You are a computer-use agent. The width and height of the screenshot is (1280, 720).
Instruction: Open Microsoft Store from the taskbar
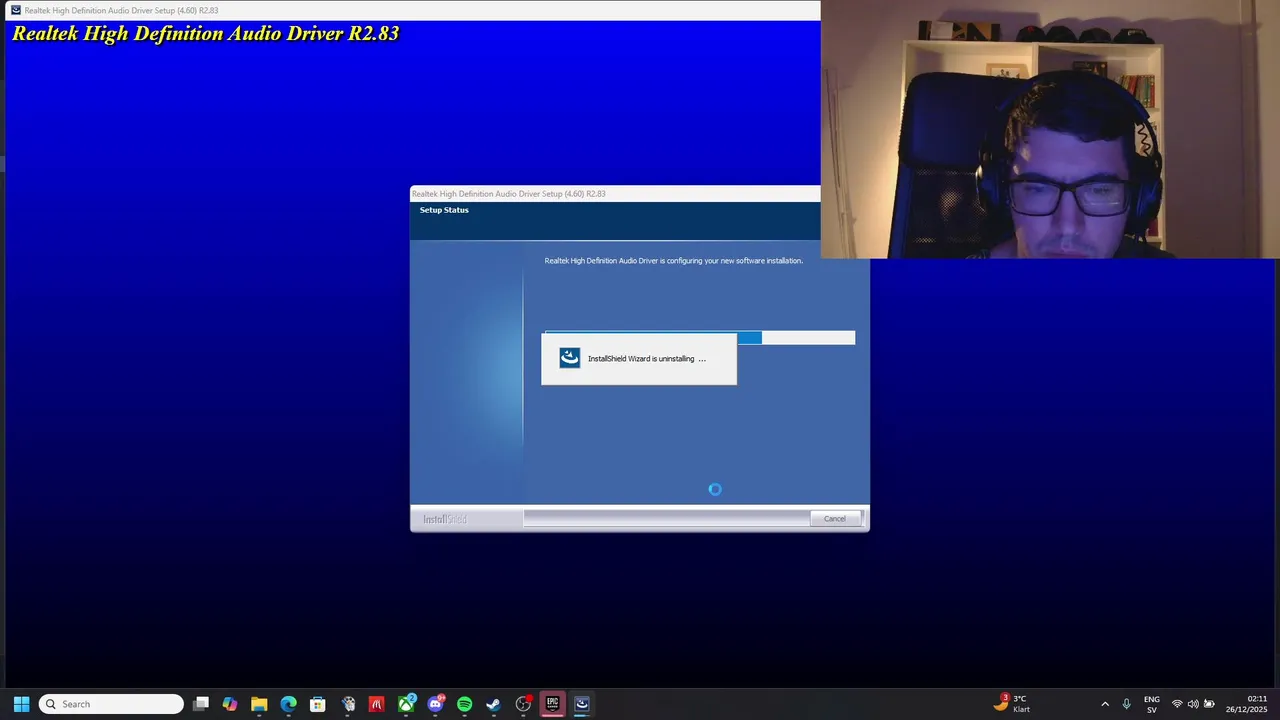pyautogui.click(x=318, y=704)
